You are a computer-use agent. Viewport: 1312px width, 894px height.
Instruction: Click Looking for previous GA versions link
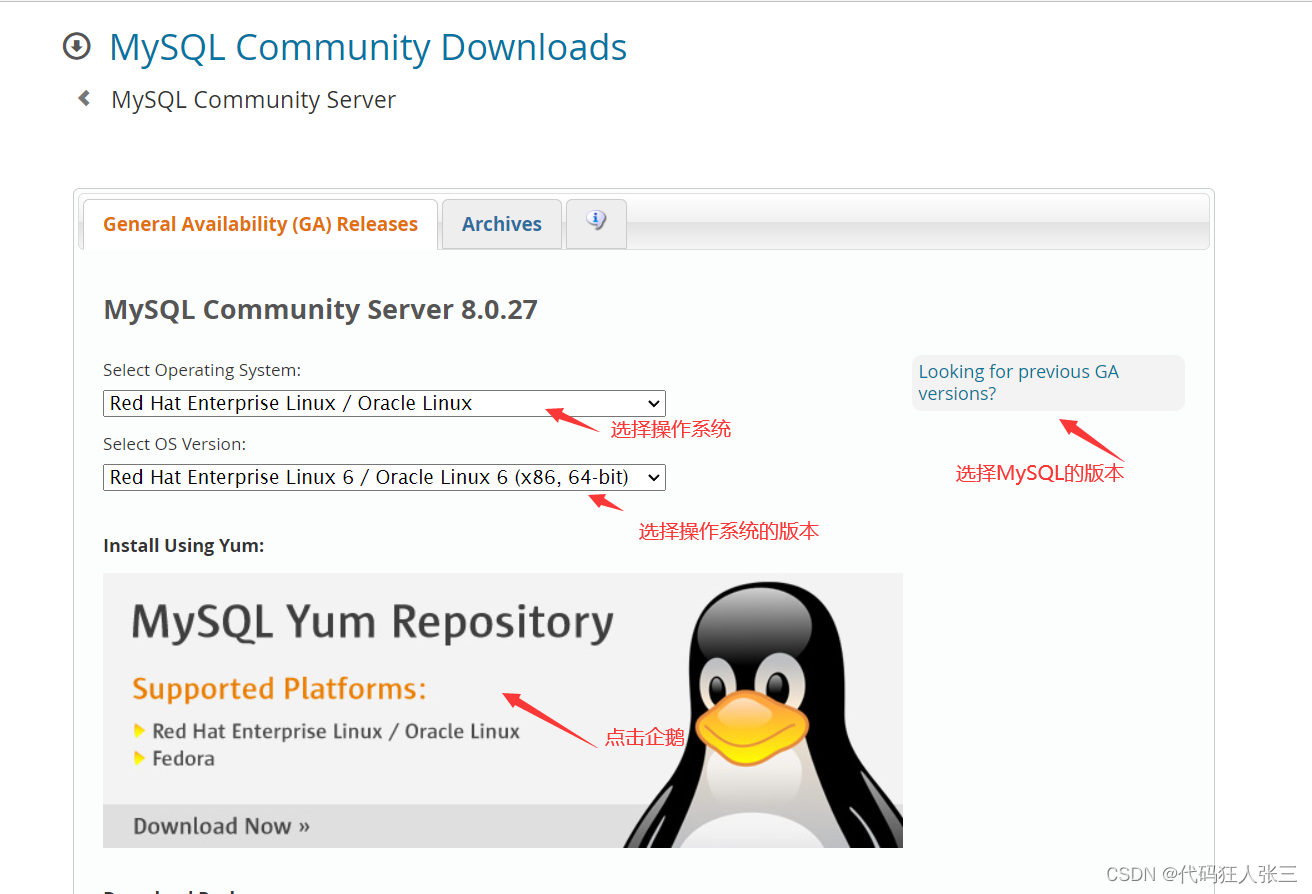point(1018,382)
